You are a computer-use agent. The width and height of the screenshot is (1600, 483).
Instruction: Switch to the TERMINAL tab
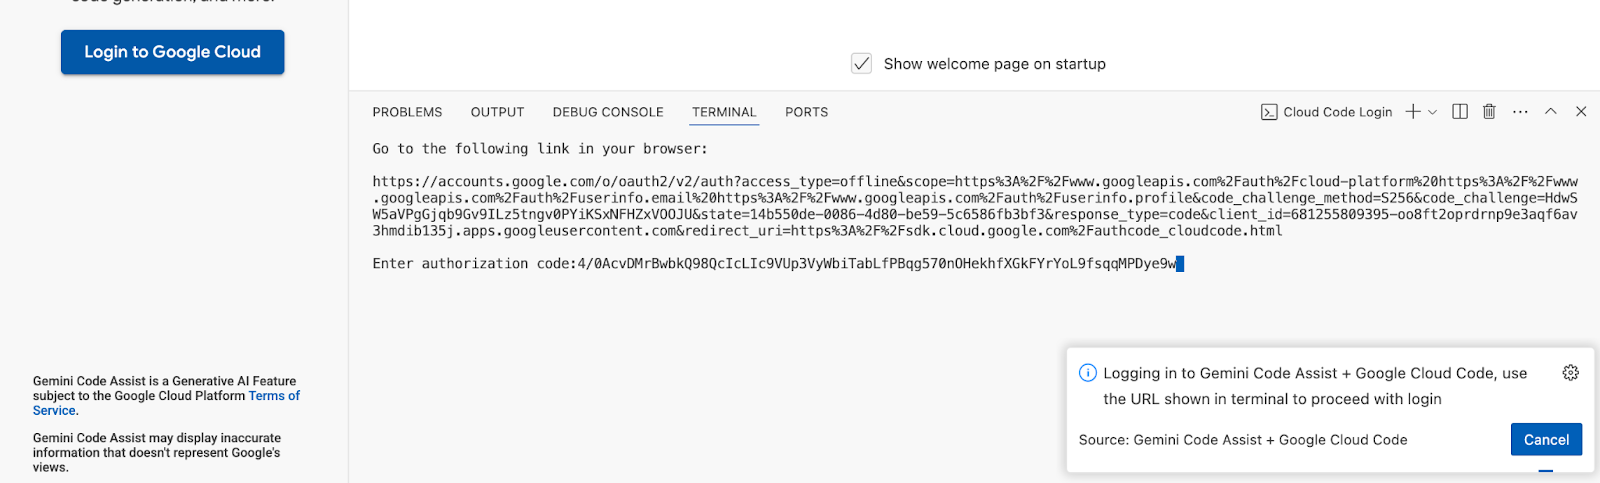(724, 112)
